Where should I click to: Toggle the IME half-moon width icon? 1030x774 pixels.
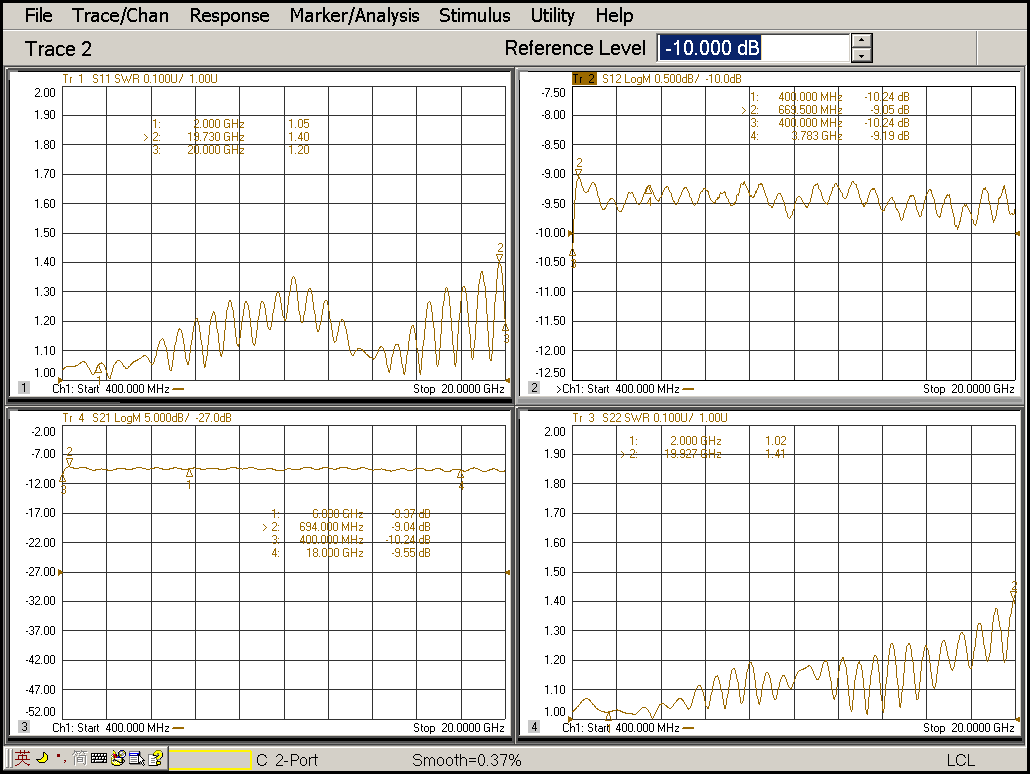[42, 758]
